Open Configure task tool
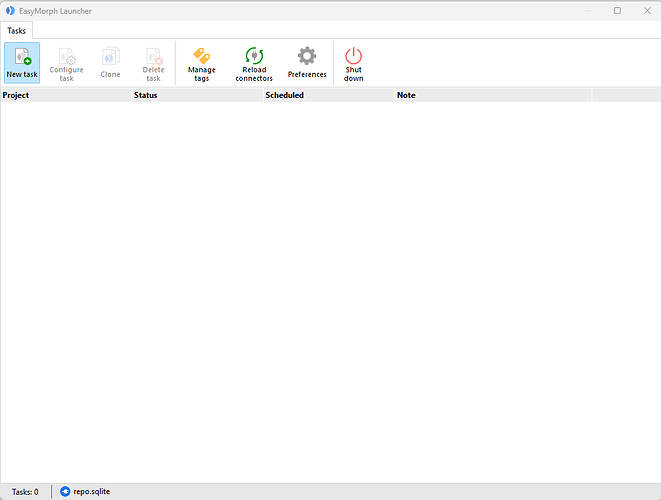The image size is (661, 500). [66, 63]
